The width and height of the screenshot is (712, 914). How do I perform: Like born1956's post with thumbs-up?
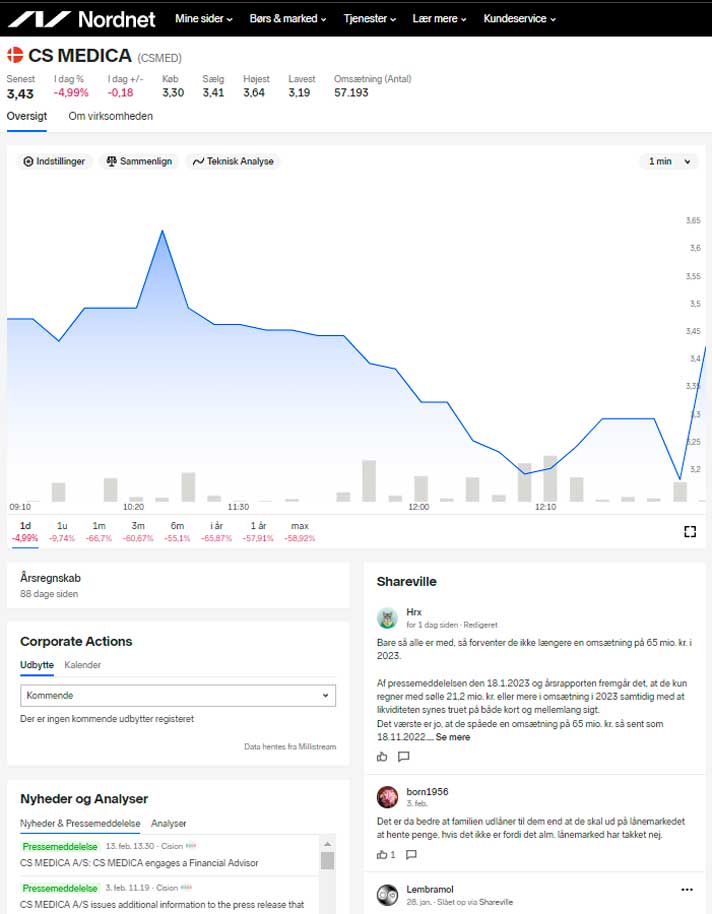[382, 855]
